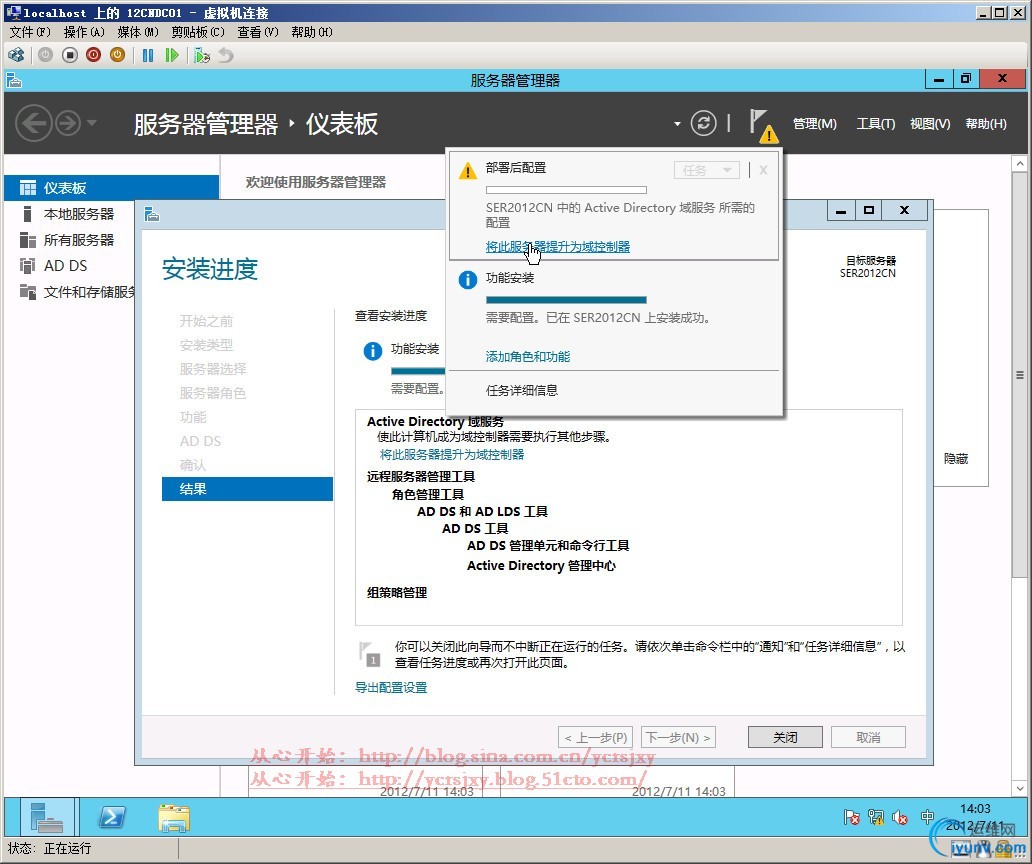Screen dimensions: 1032x864
Task: Click the 功能安装 progress bar in notification
Action: (566, 300)
